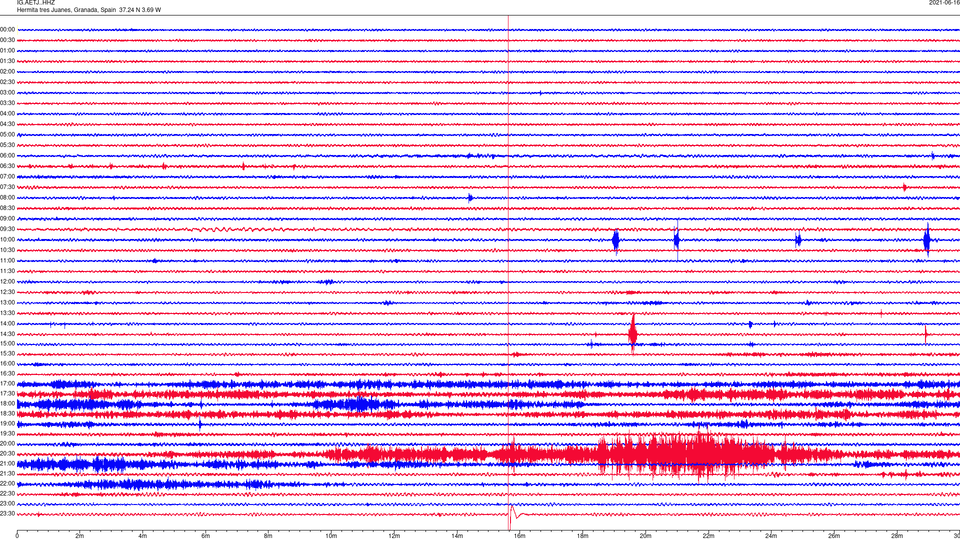Click the 09:00 time row label

click(x=7, y=219)
